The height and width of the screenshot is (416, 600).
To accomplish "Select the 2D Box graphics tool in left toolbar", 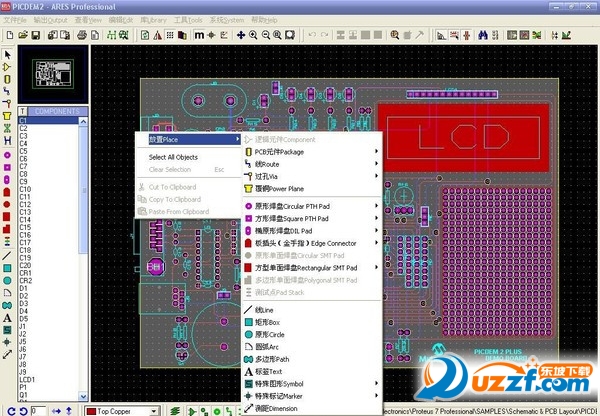I will pos(7,268).
